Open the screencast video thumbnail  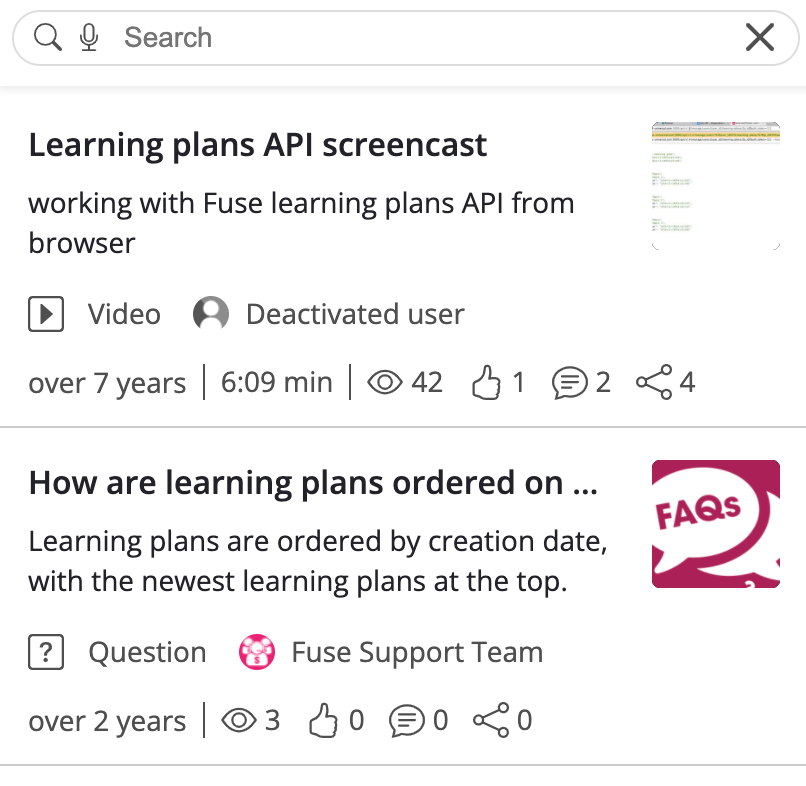(716, 186)
